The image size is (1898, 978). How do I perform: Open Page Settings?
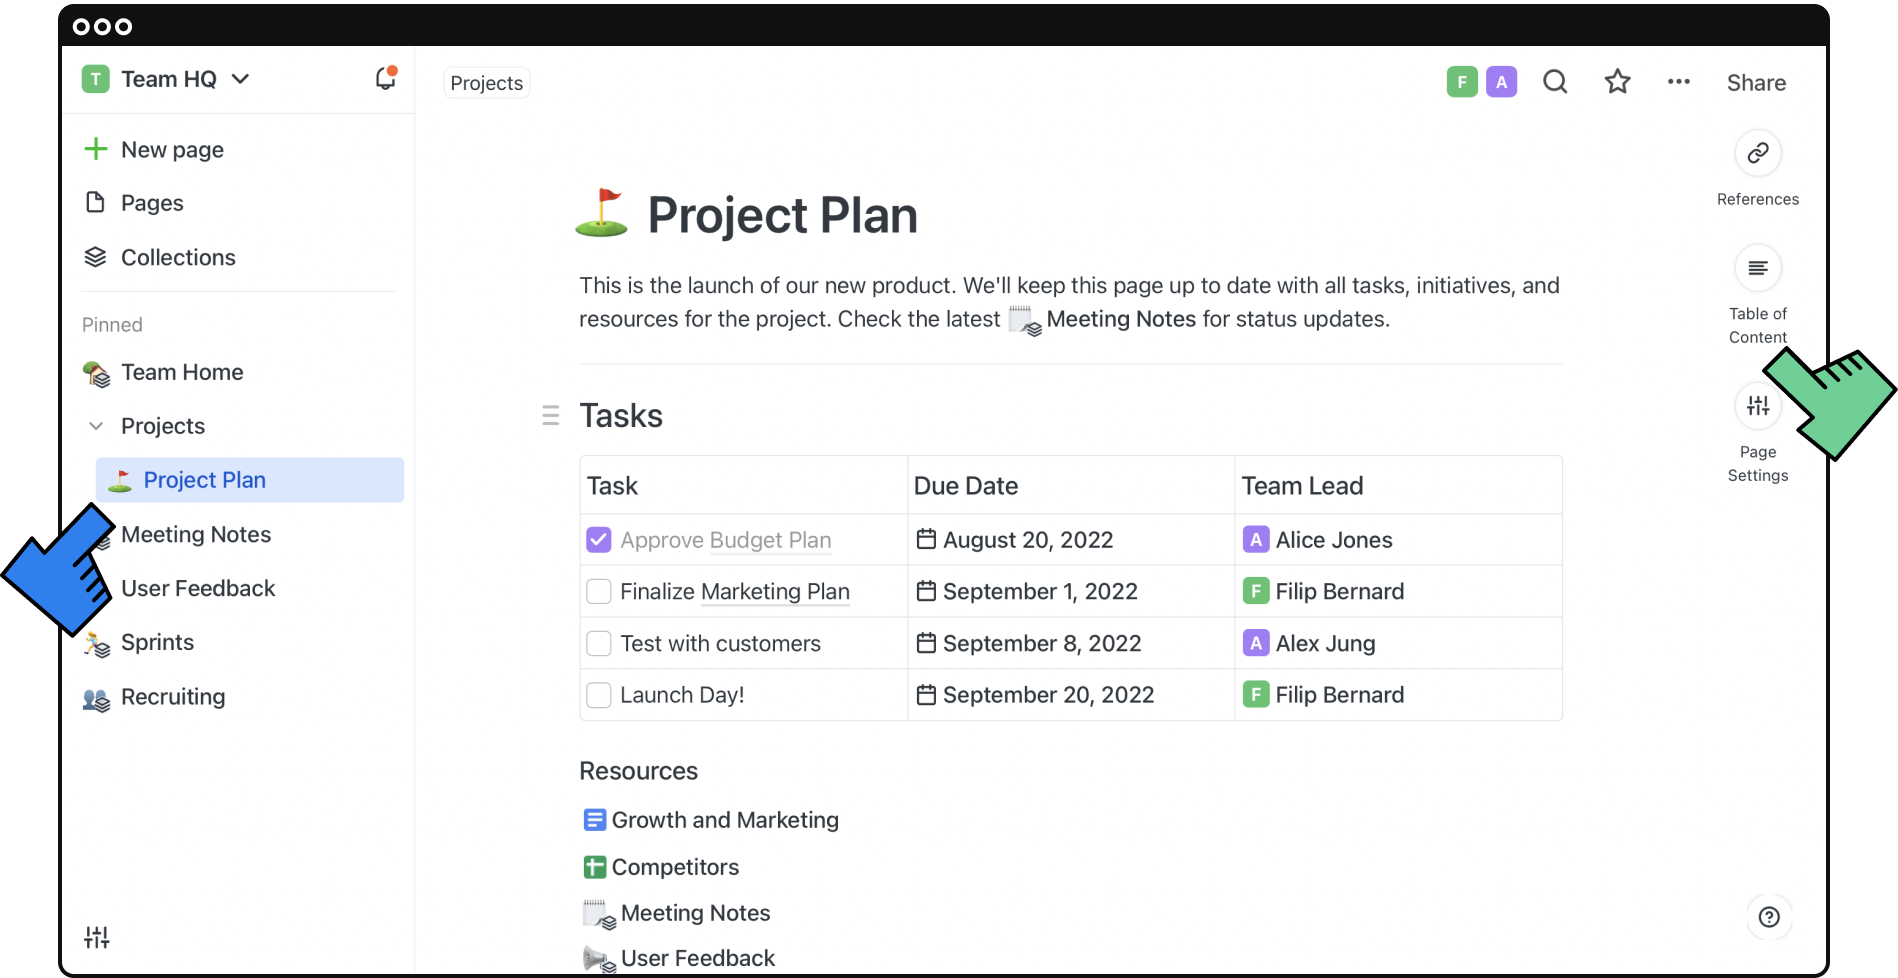point(1757,405)
